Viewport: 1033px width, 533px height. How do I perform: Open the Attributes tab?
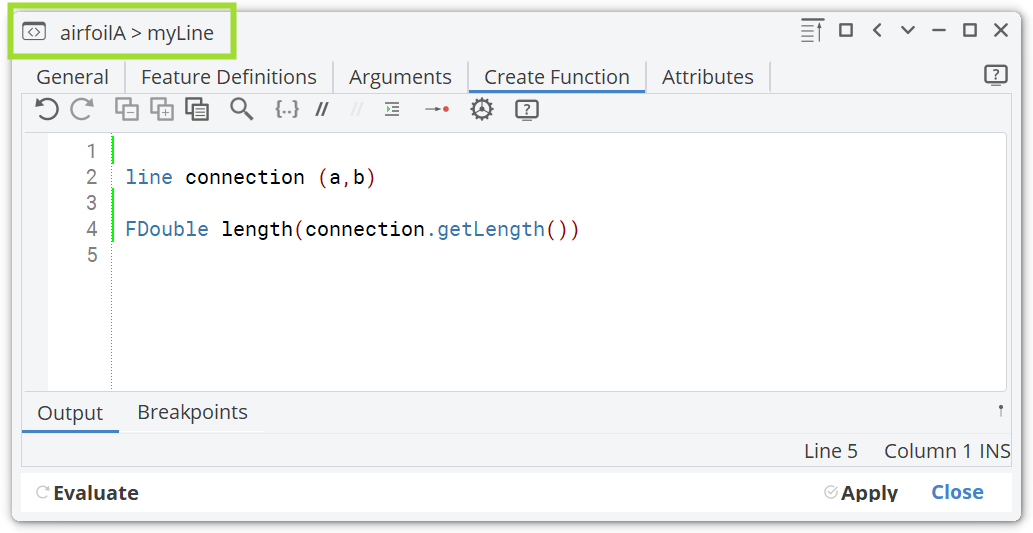[708, 77]
